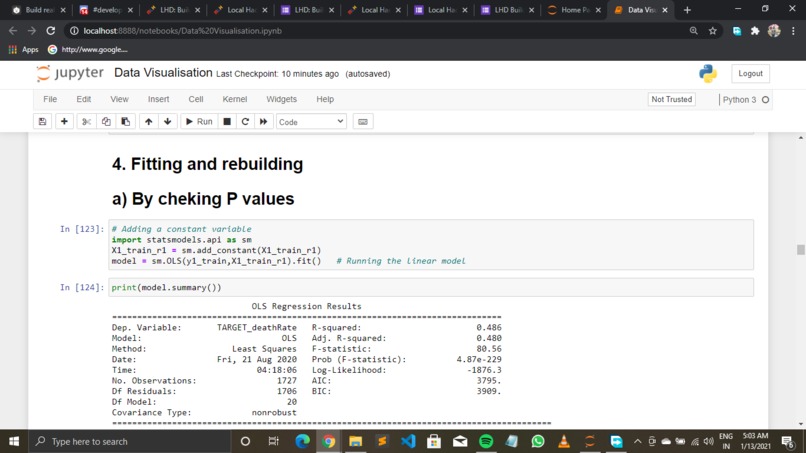Open Visual Studio Code from taskbar
806x453 pixels.
(x=408, y=441)
